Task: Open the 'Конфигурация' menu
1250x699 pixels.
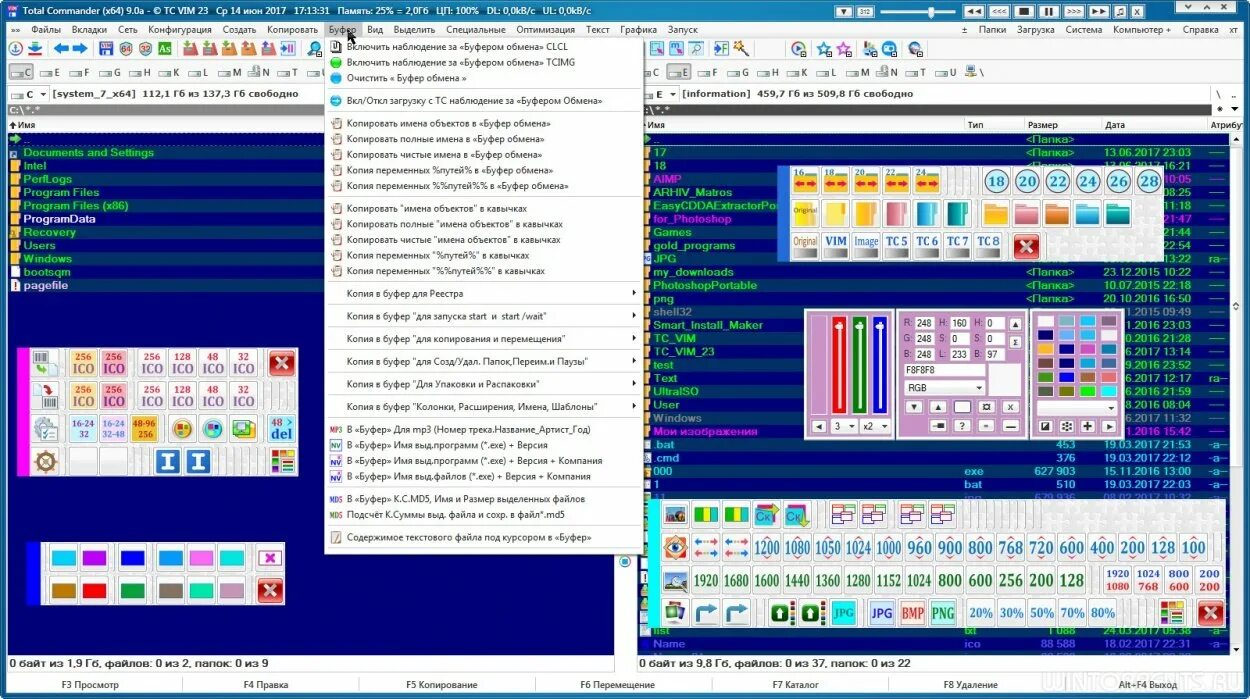Action: 180,30
